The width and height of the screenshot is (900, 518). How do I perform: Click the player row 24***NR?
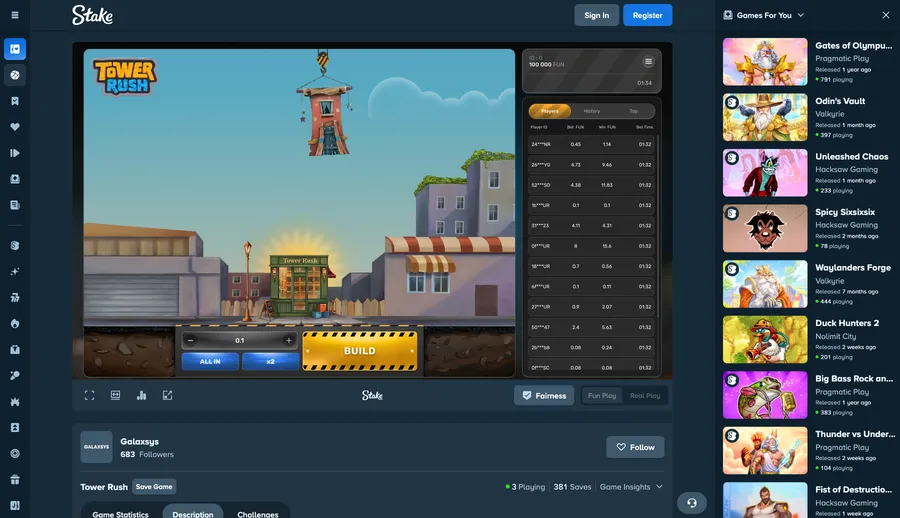pyautogui.click(x=591, y=144)
